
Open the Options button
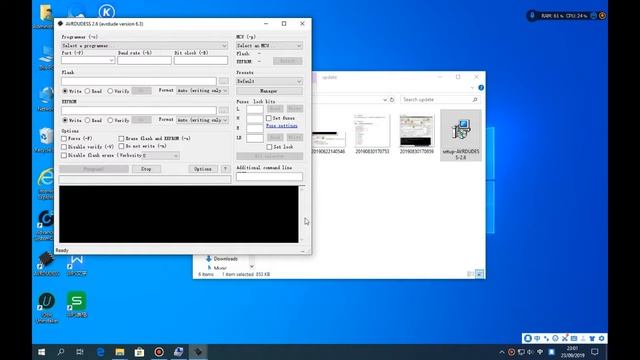[x=203, y=169]
